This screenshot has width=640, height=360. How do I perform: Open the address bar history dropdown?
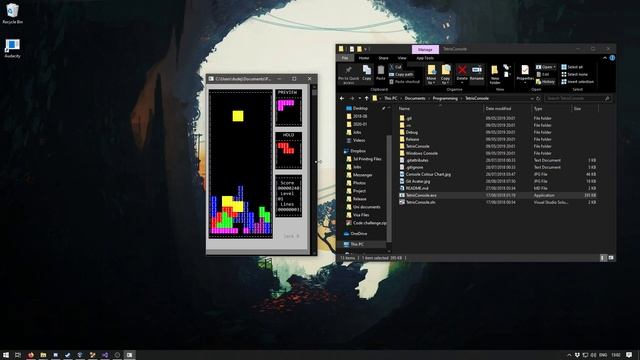532,98
